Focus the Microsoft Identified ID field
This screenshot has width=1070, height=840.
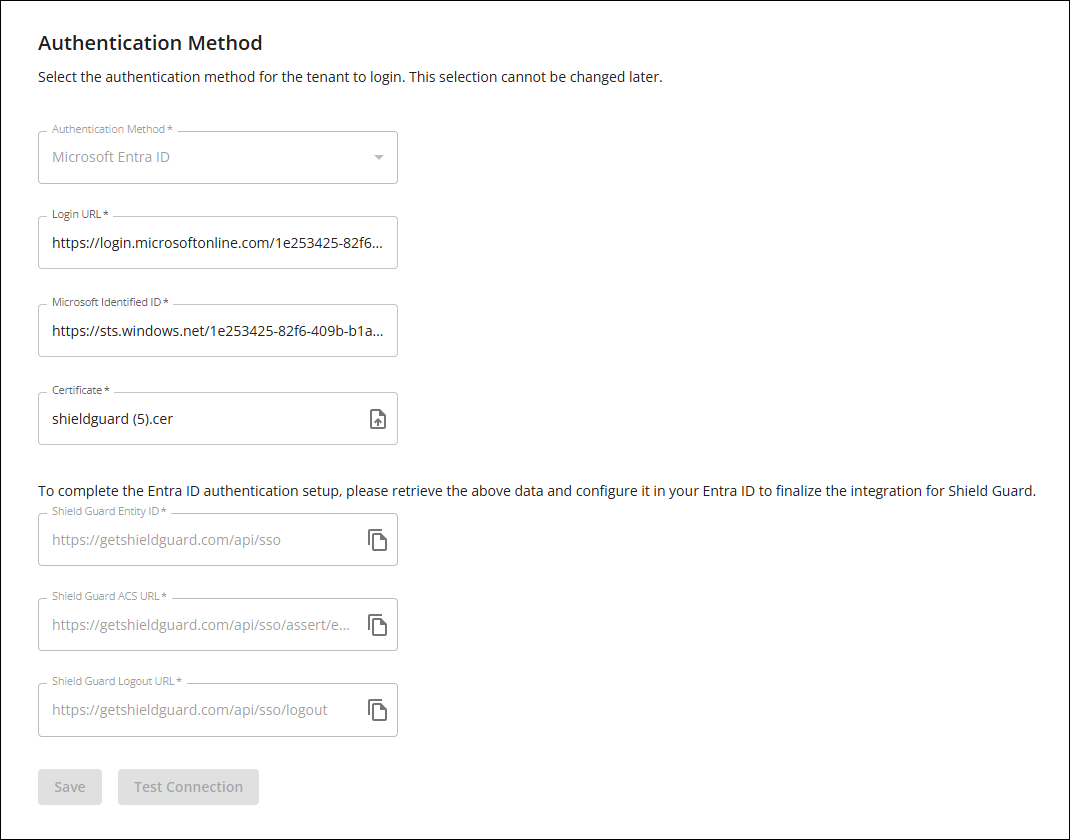[217, 331]
